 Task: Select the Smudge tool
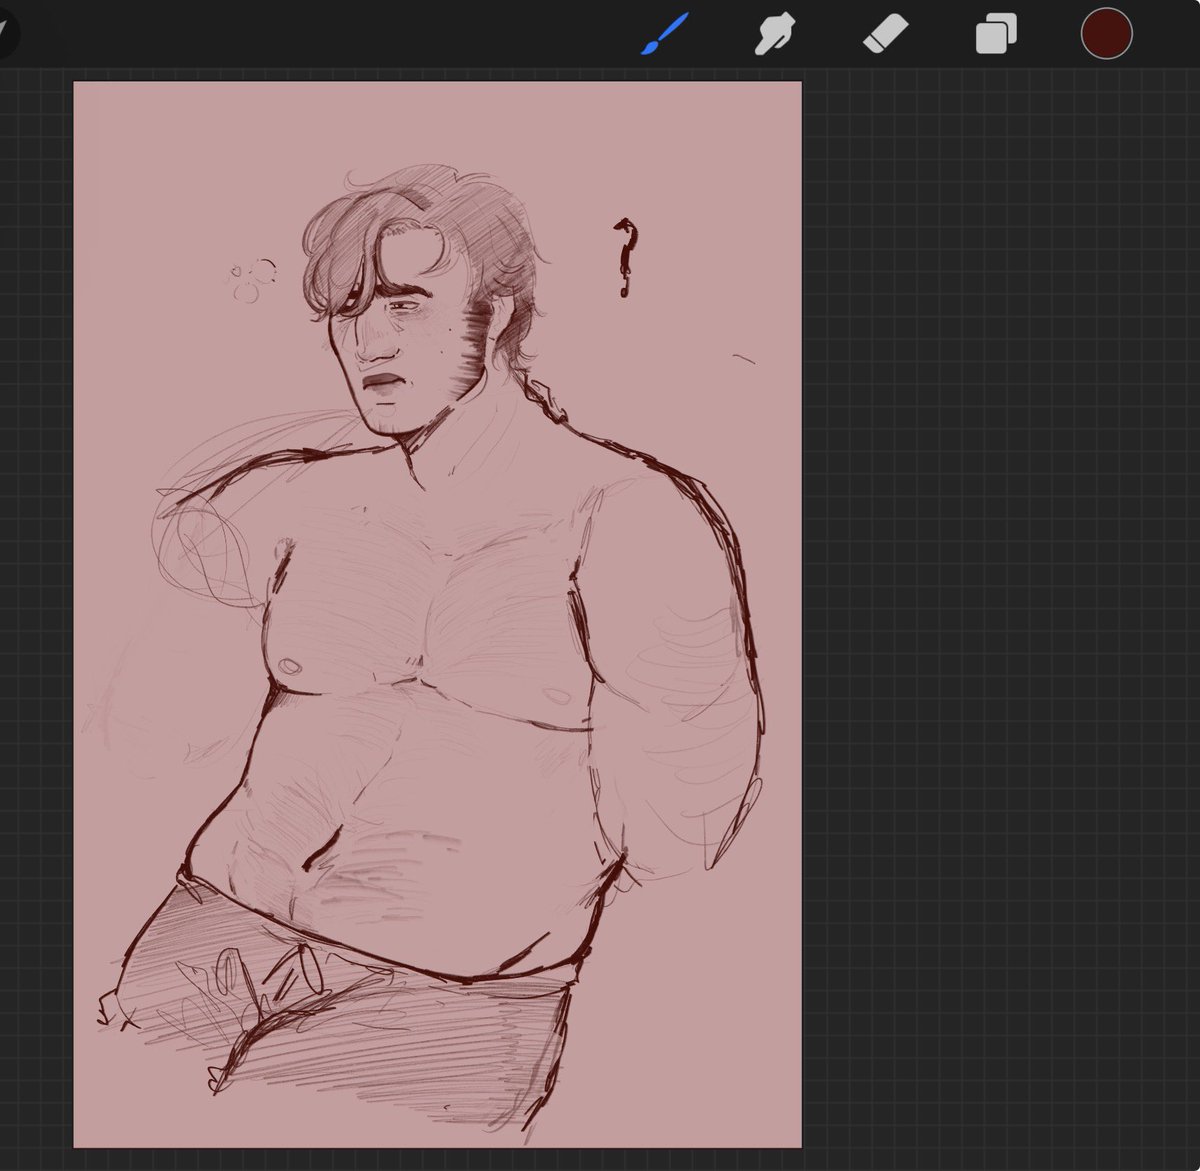point(774,35)
